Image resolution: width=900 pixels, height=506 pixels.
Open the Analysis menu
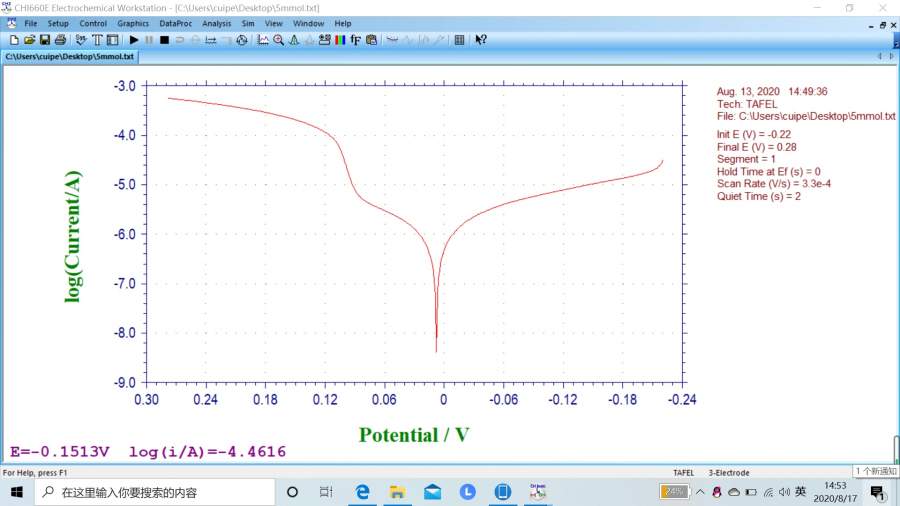216,23
